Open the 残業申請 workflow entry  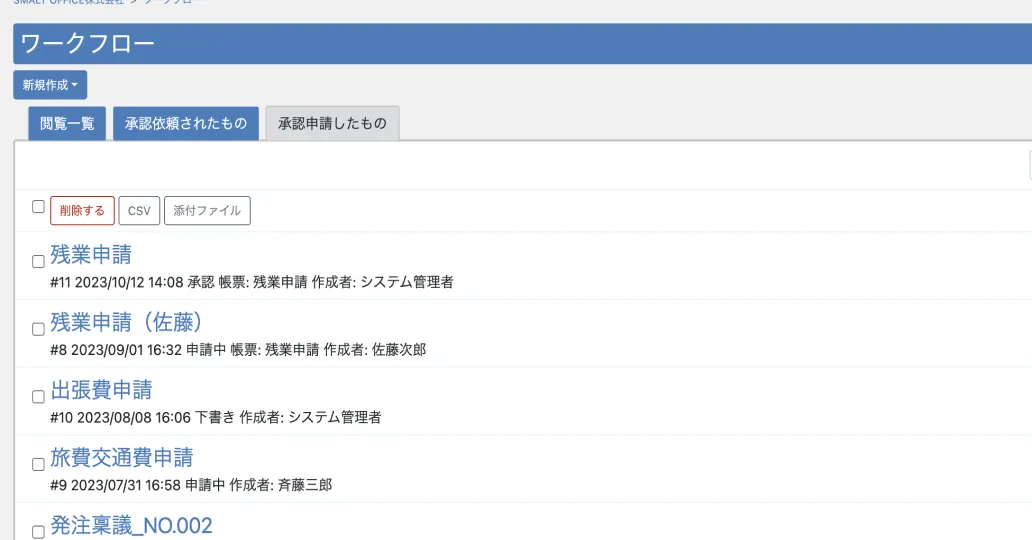(x=91, y=254)
